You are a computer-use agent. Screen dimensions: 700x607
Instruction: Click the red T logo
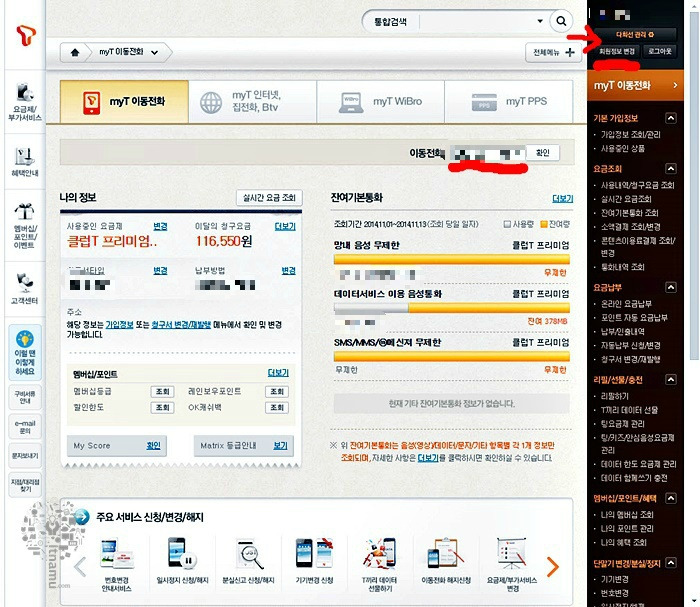(25, 35)
